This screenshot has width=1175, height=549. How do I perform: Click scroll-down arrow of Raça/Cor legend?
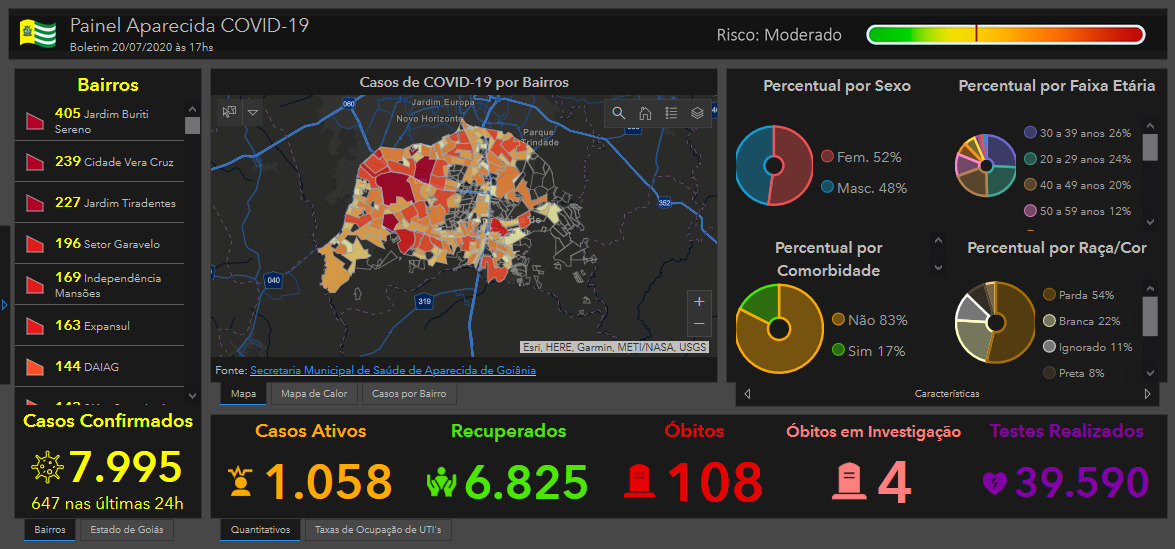pos(1150,372)
